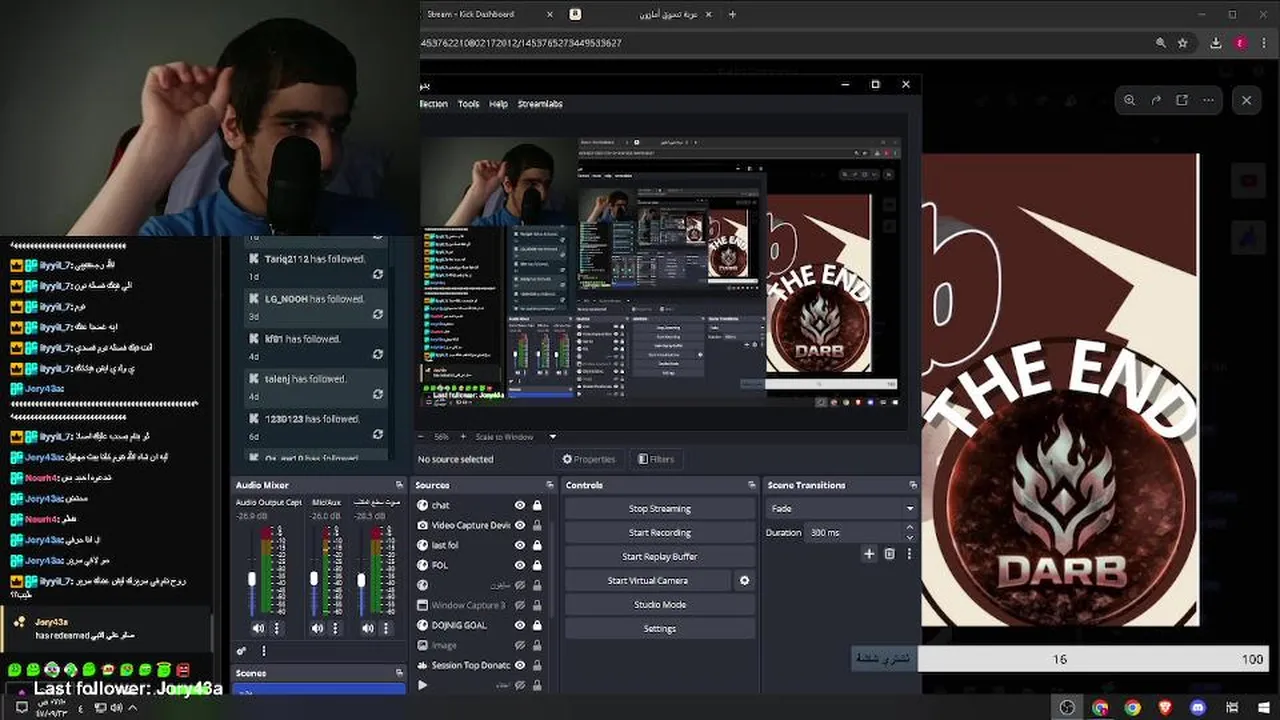
Task: Bookmark this page star icon
Action: pos(1182,43)
